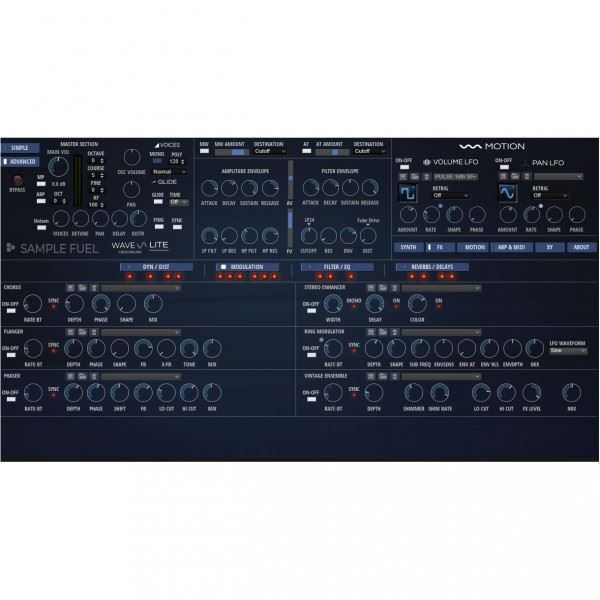
Task: Toggle the Phaser ON-OFF switch
Action: pos(11,399)
